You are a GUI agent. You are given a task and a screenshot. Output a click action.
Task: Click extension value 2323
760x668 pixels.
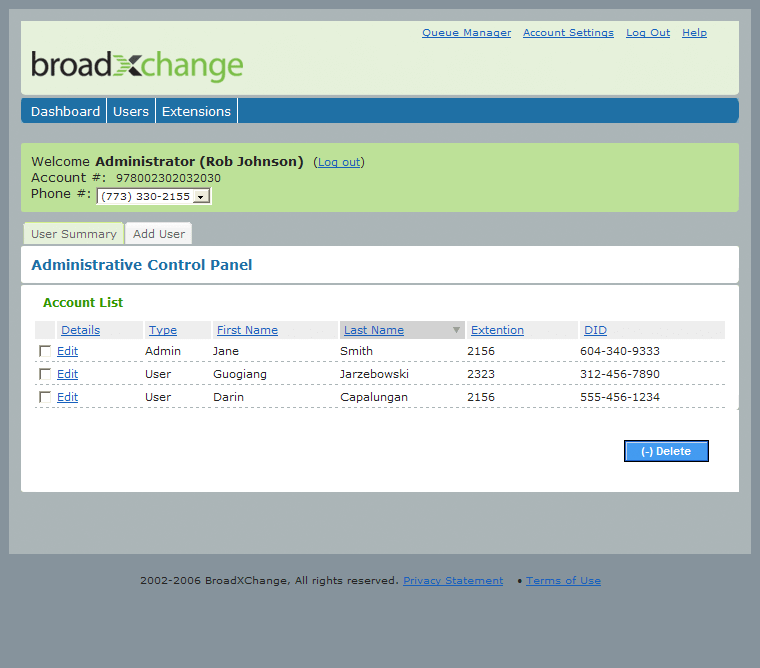coord(481,374)
